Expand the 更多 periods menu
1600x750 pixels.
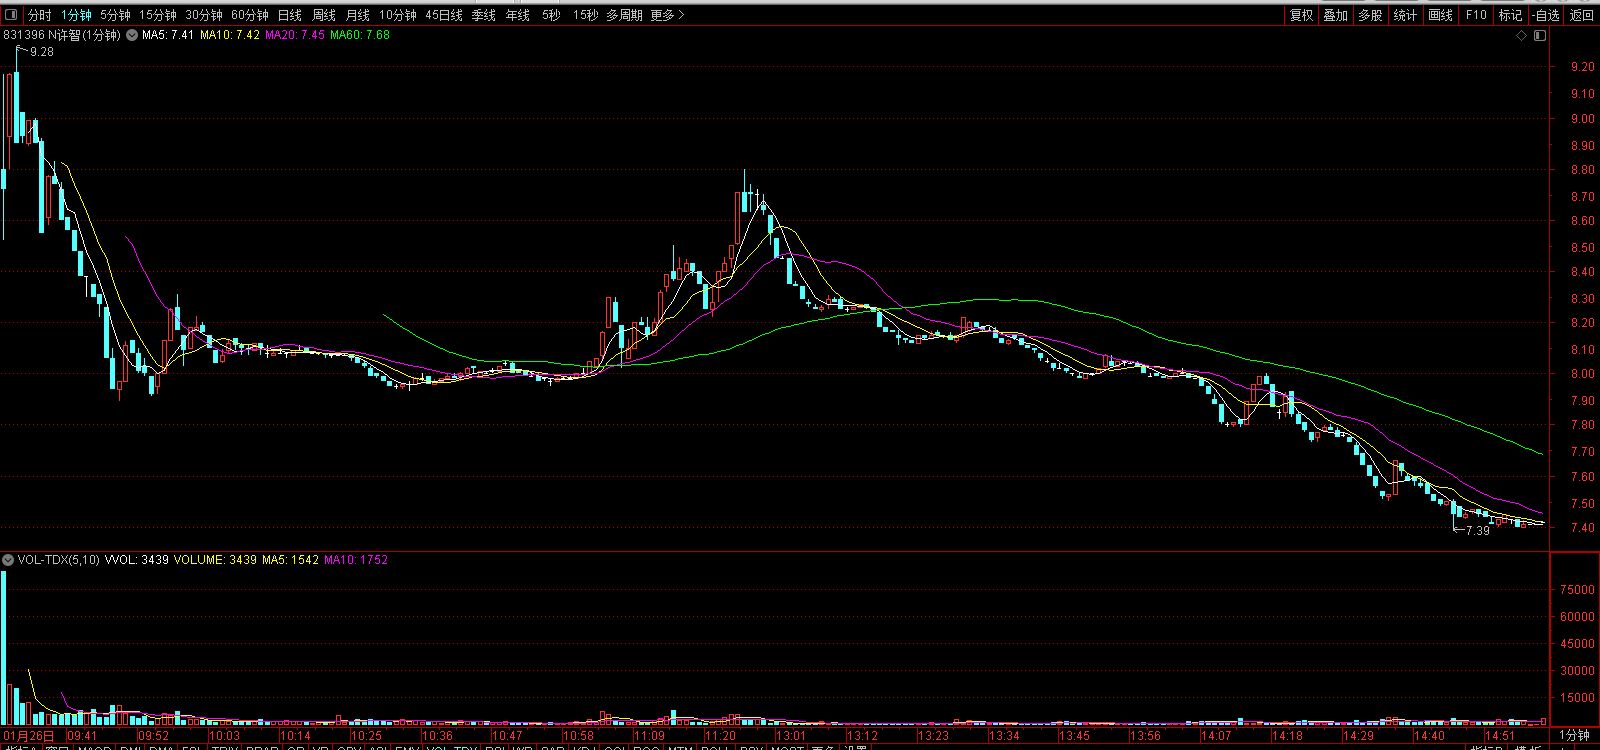click(667, 15)
